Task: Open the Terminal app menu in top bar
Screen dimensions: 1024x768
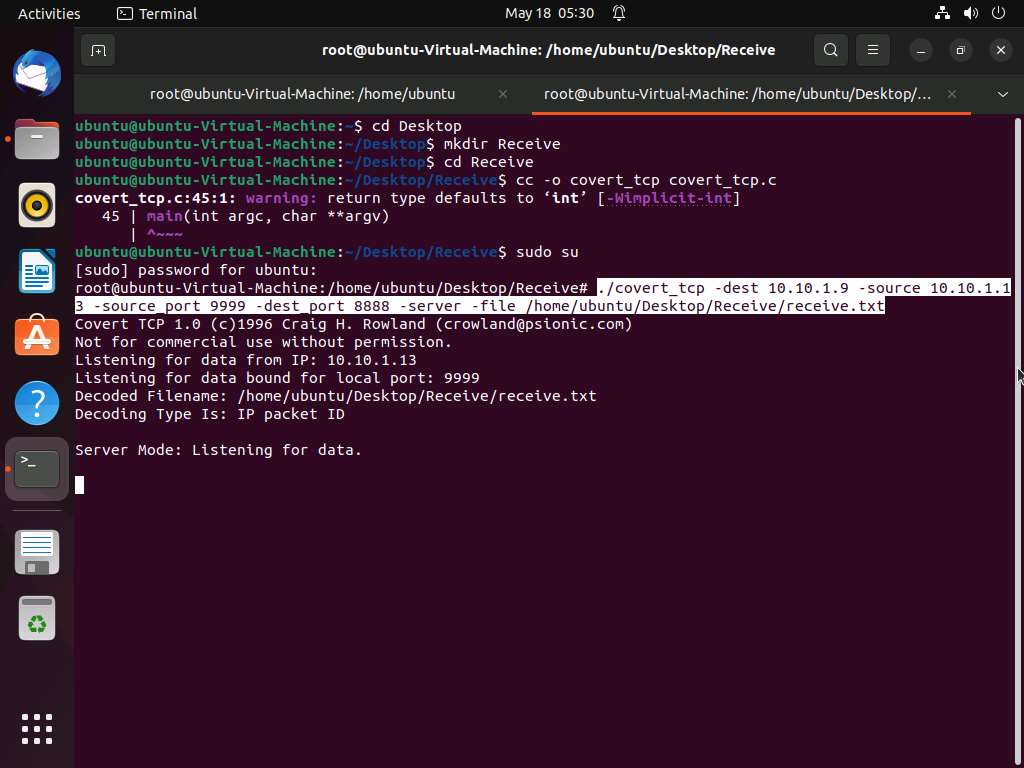Action: (157, 13)
